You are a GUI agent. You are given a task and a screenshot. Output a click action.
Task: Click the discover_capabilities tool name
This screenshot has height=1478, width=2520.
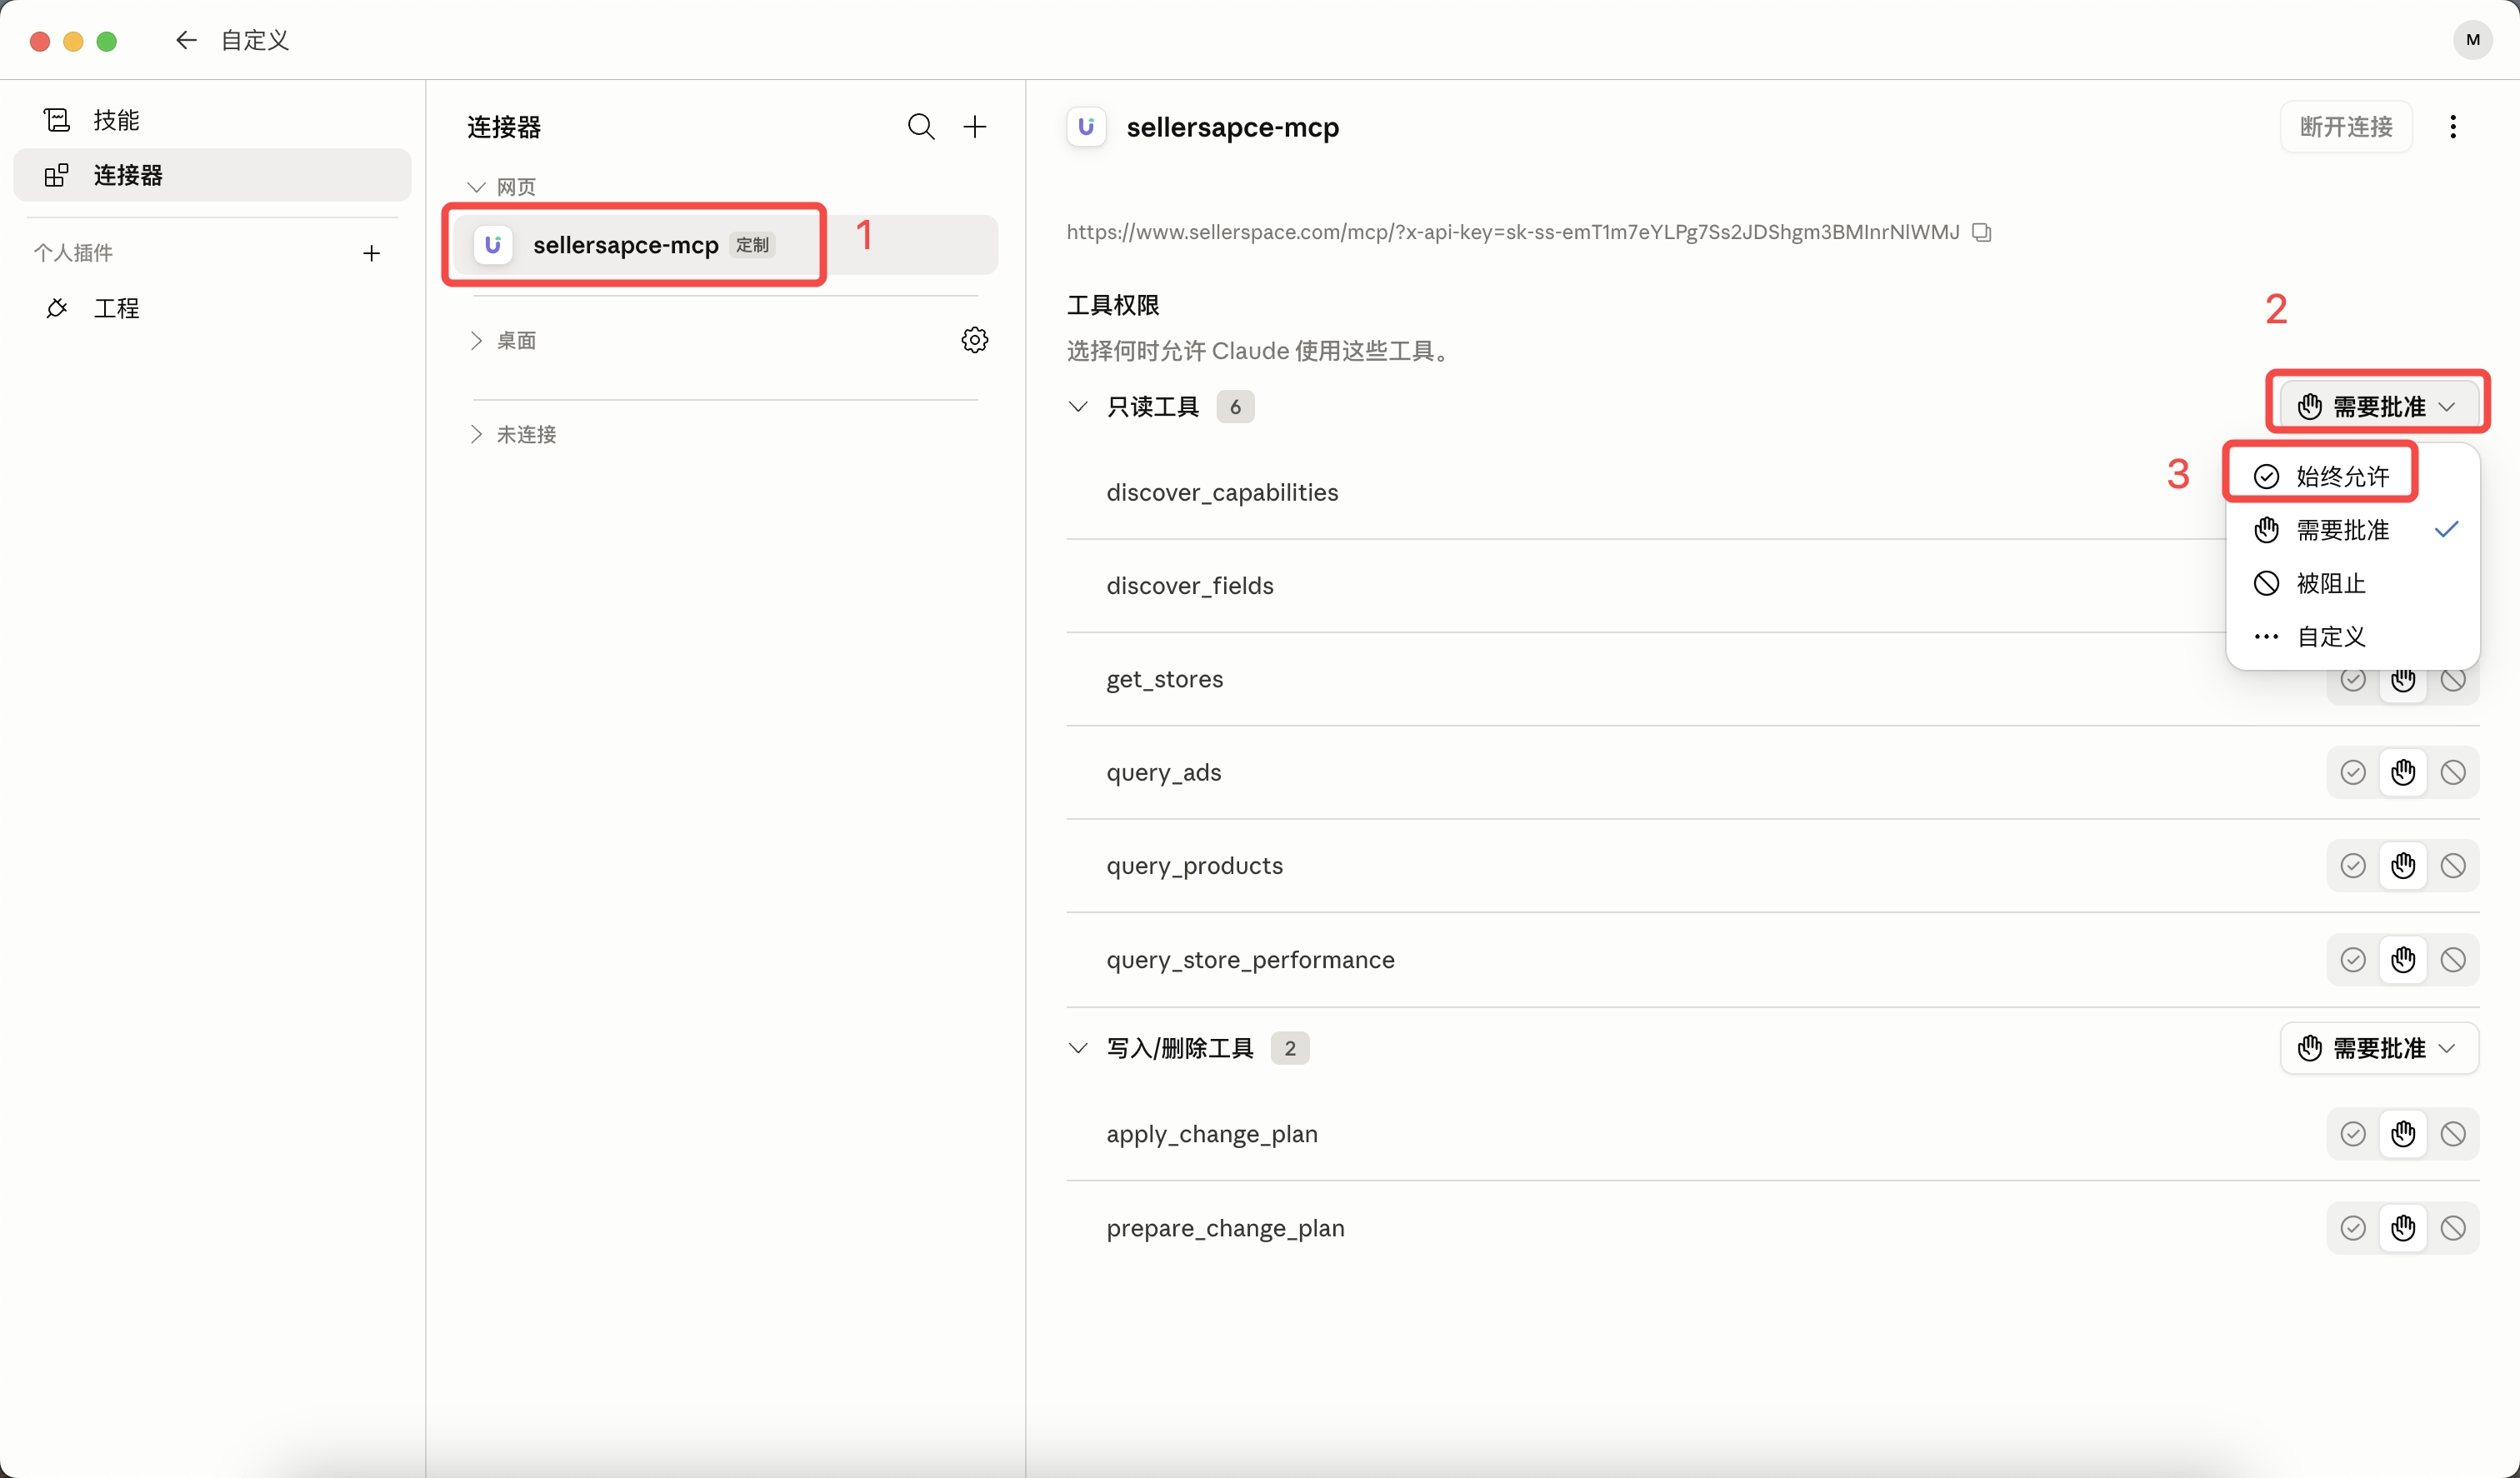point(1222,492)
